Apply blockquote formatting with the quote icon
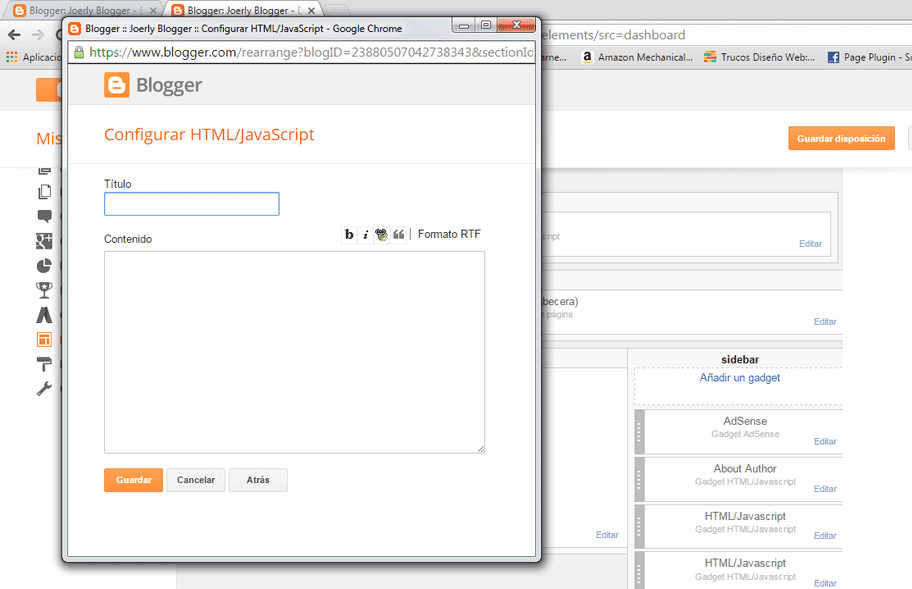 tap(398, 234)
